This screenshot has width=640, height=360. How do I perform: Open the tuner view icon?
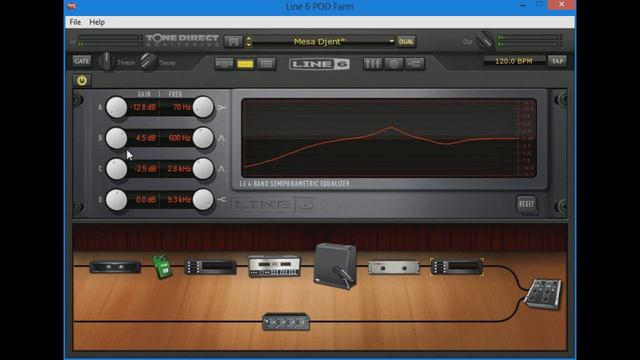click(x=393, y=64)
